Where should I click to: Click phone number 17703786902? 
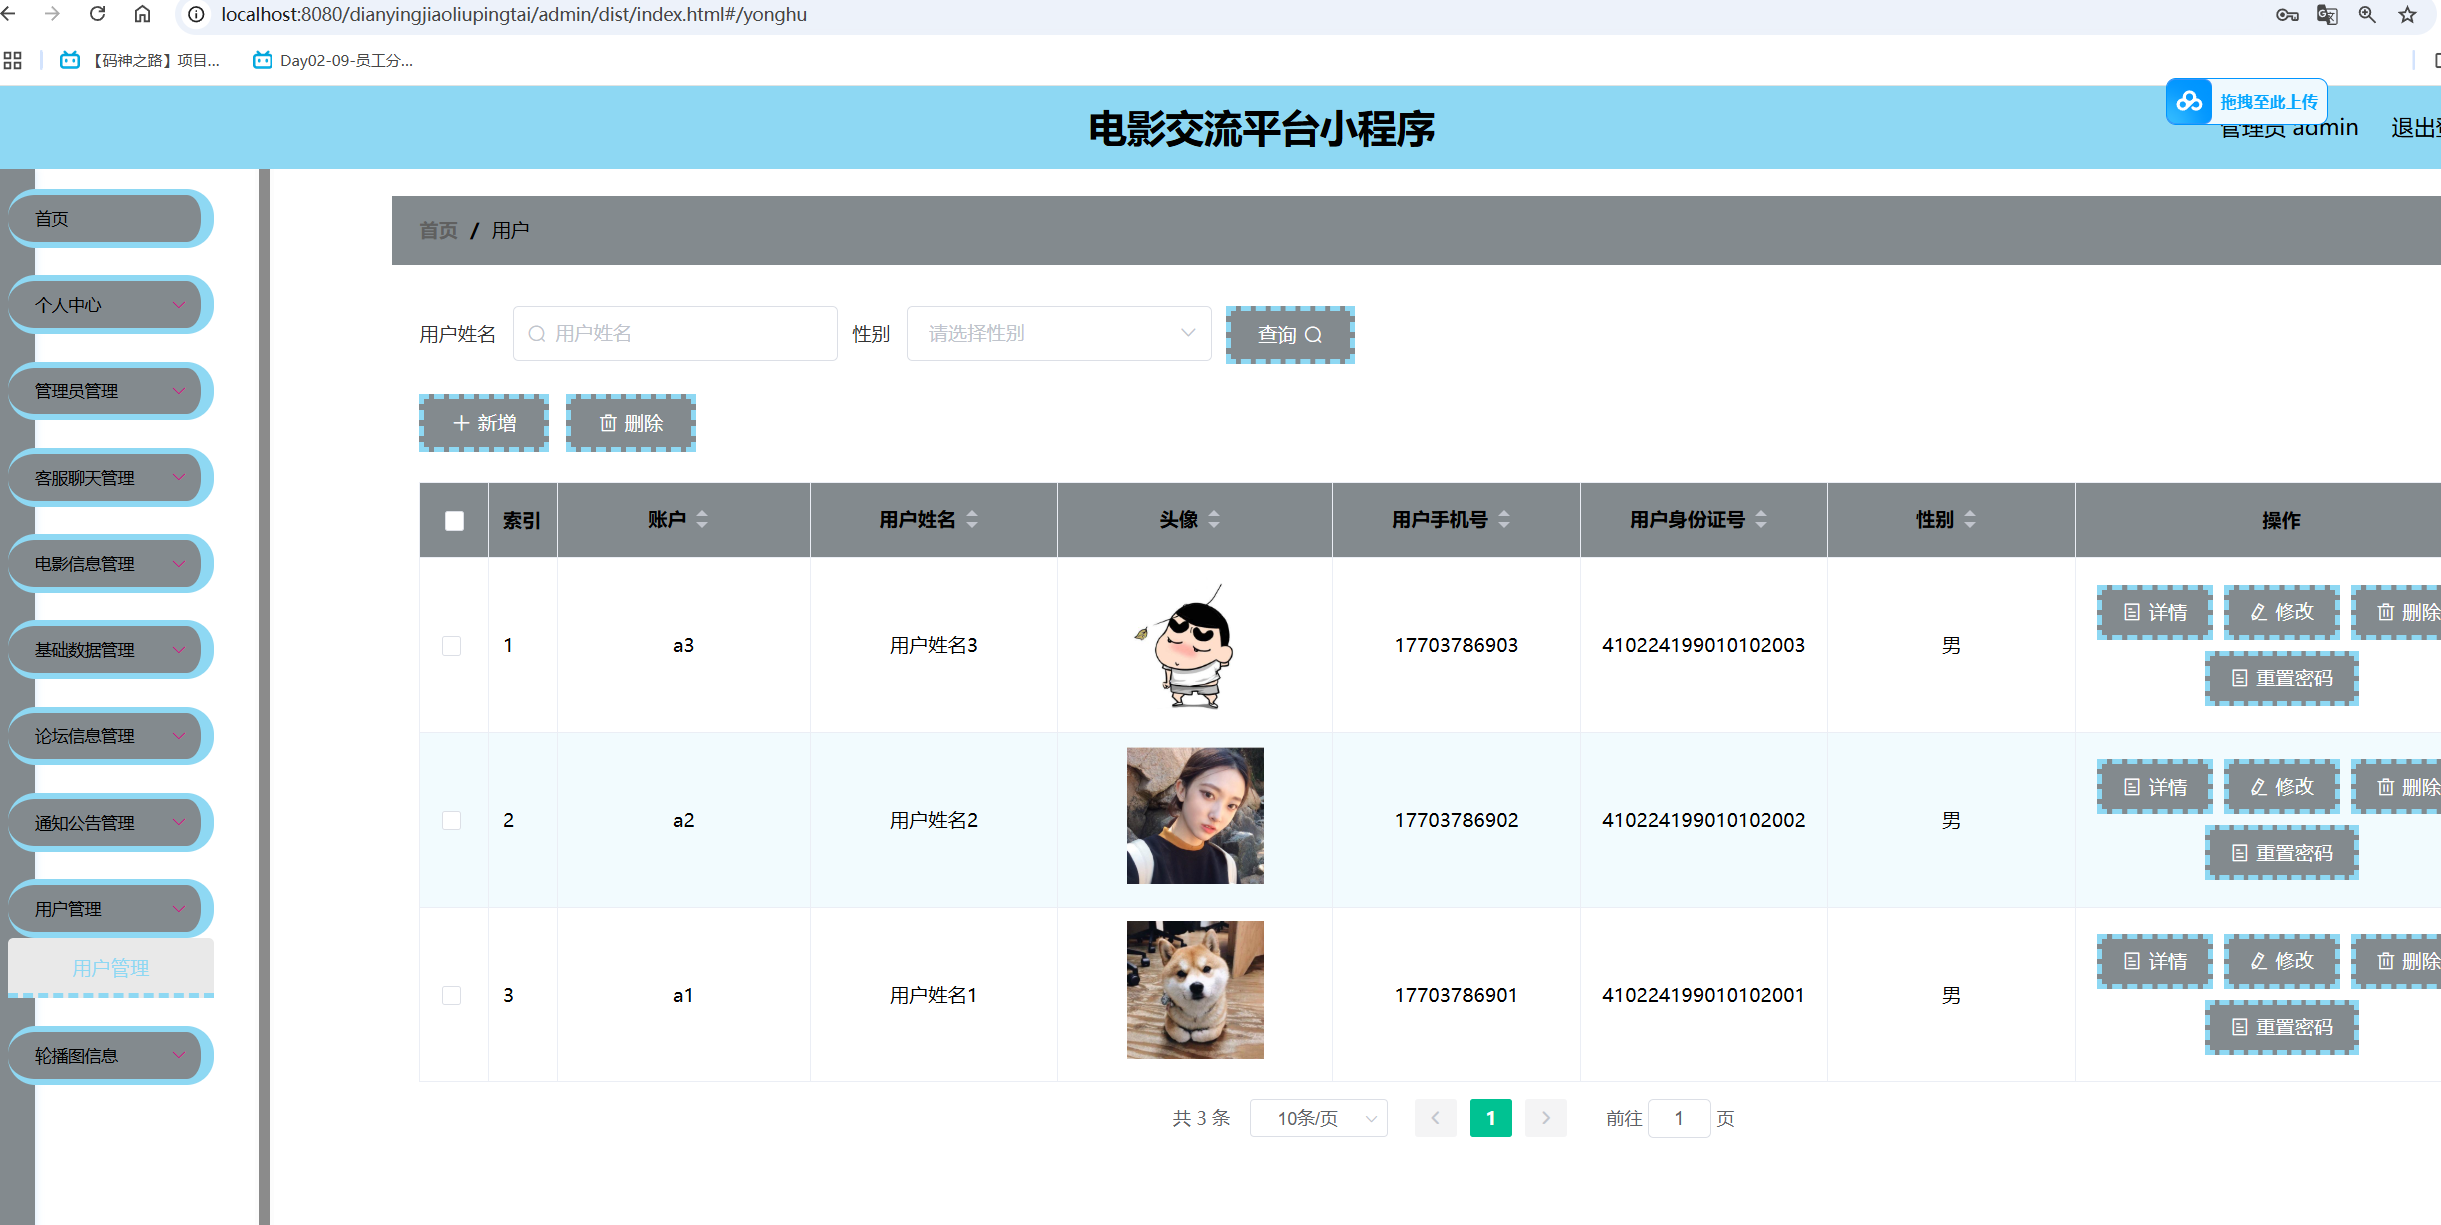1456,820
